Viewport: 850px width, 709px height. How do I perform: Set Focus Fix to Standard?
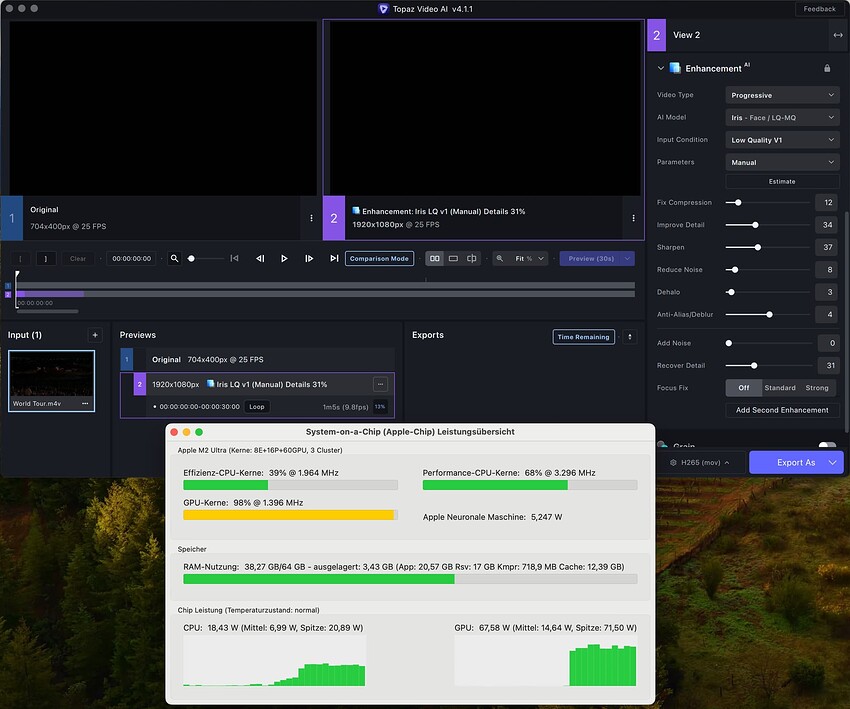pos(780,387)
